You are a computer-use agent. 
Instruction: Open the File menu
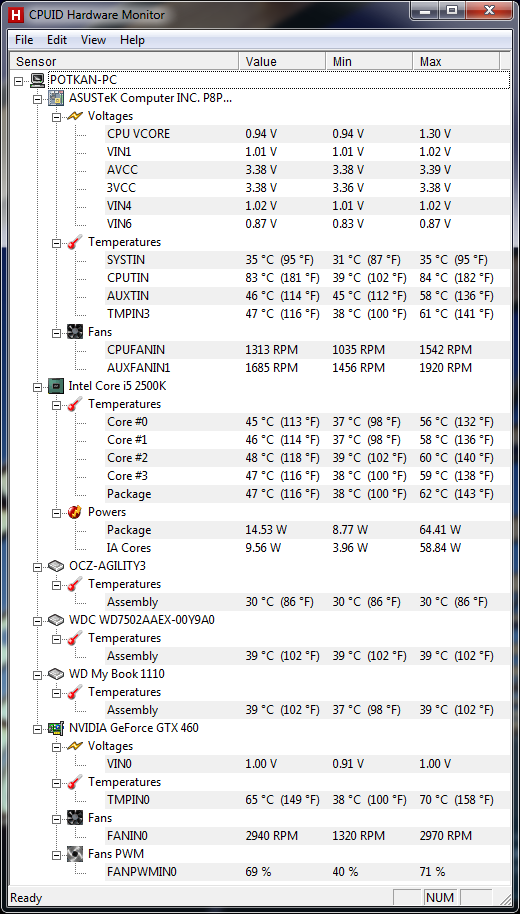24,40
